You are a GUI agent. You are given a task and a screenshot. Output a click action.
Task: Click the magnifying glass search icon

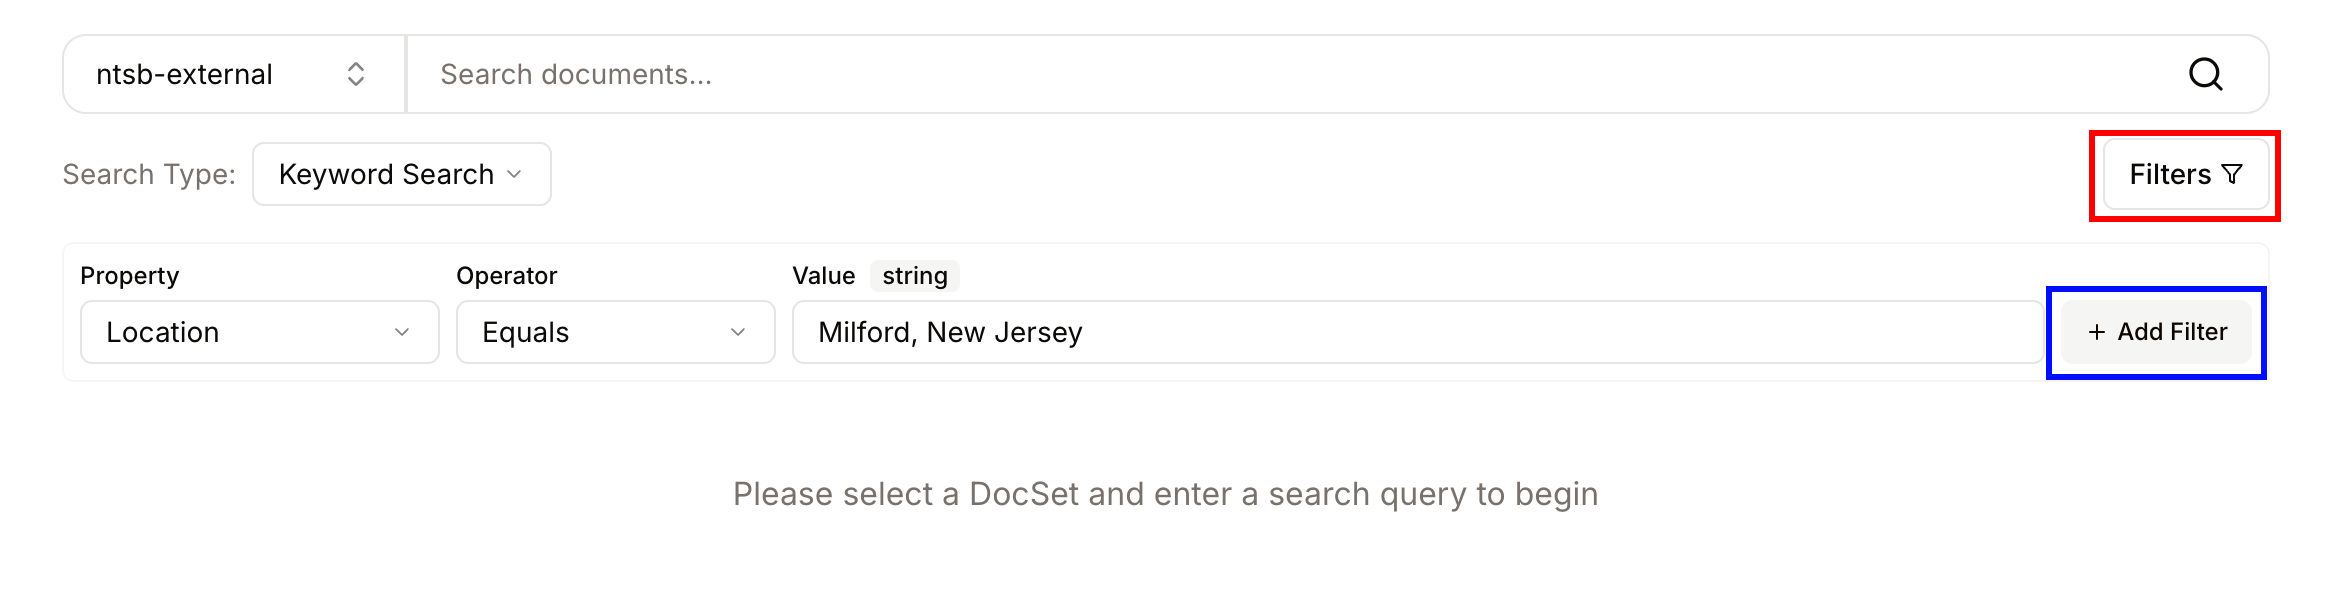click(2205, 74)
